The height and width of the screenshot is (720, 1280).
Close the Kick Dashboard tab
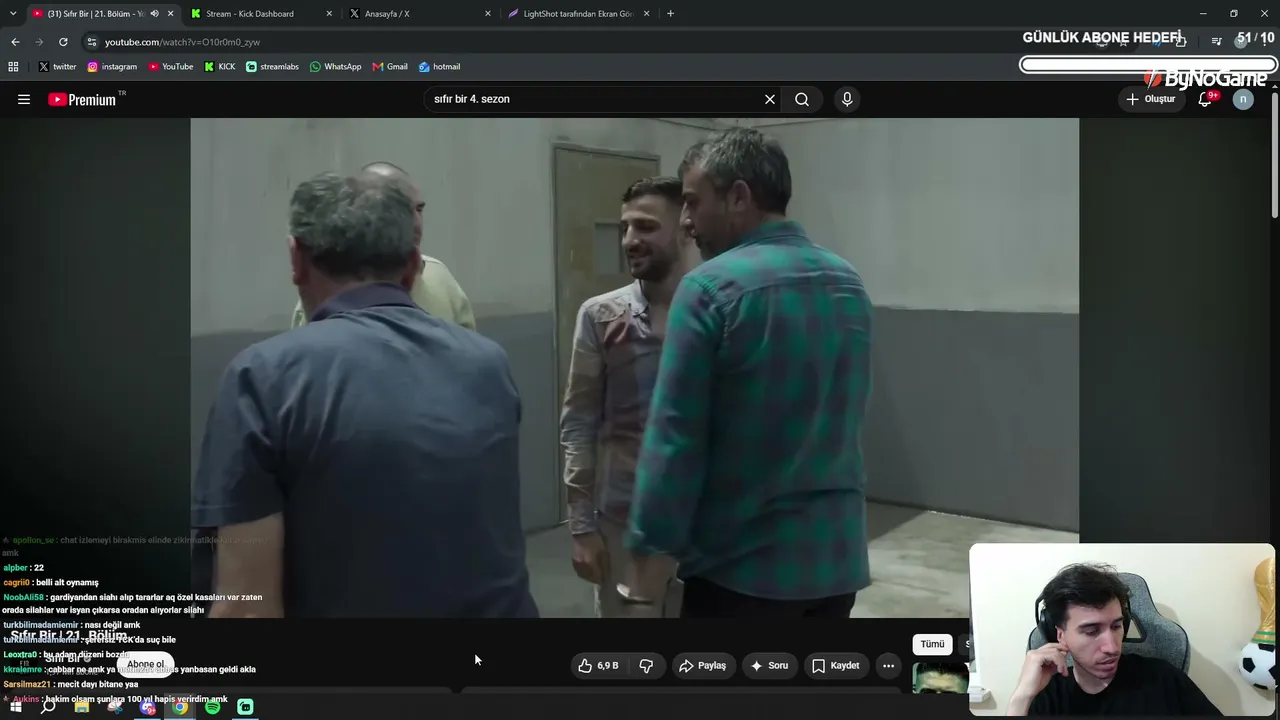(x=329, y=14)
